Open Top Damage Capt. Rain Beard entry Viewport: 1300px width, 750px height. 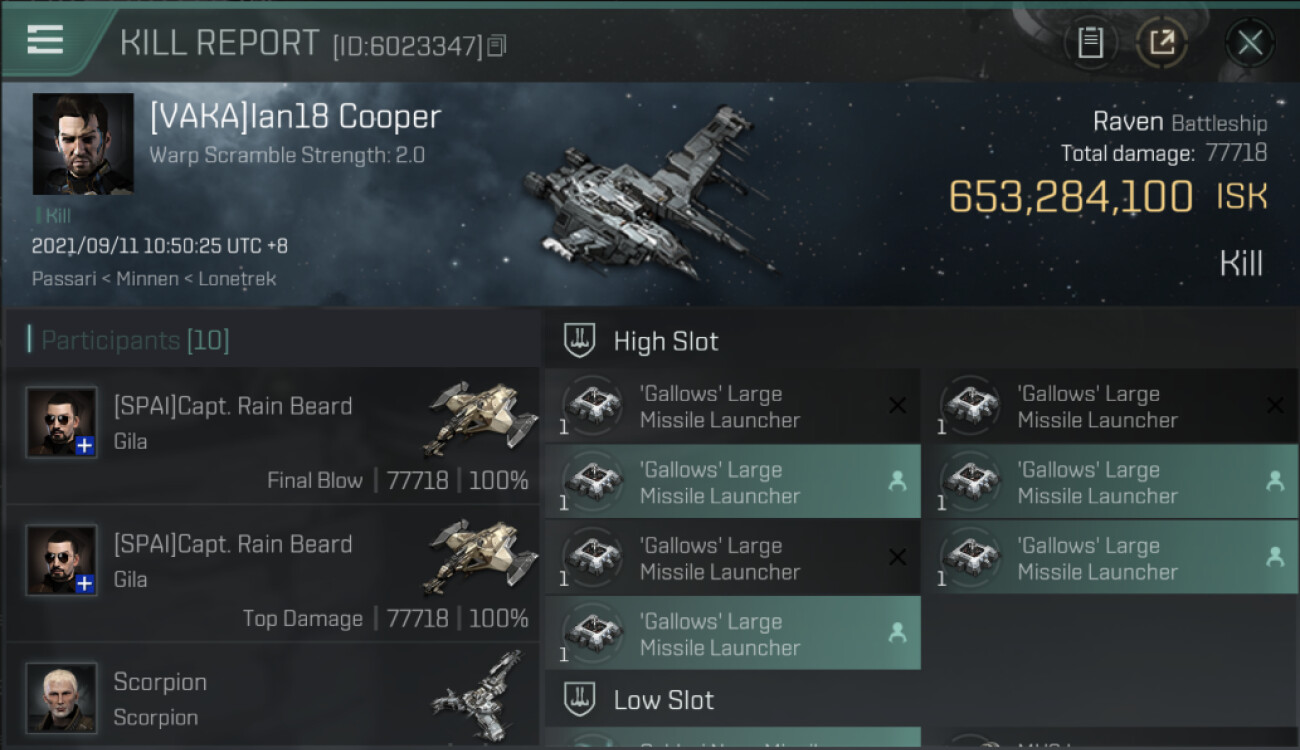pos(273,573)
